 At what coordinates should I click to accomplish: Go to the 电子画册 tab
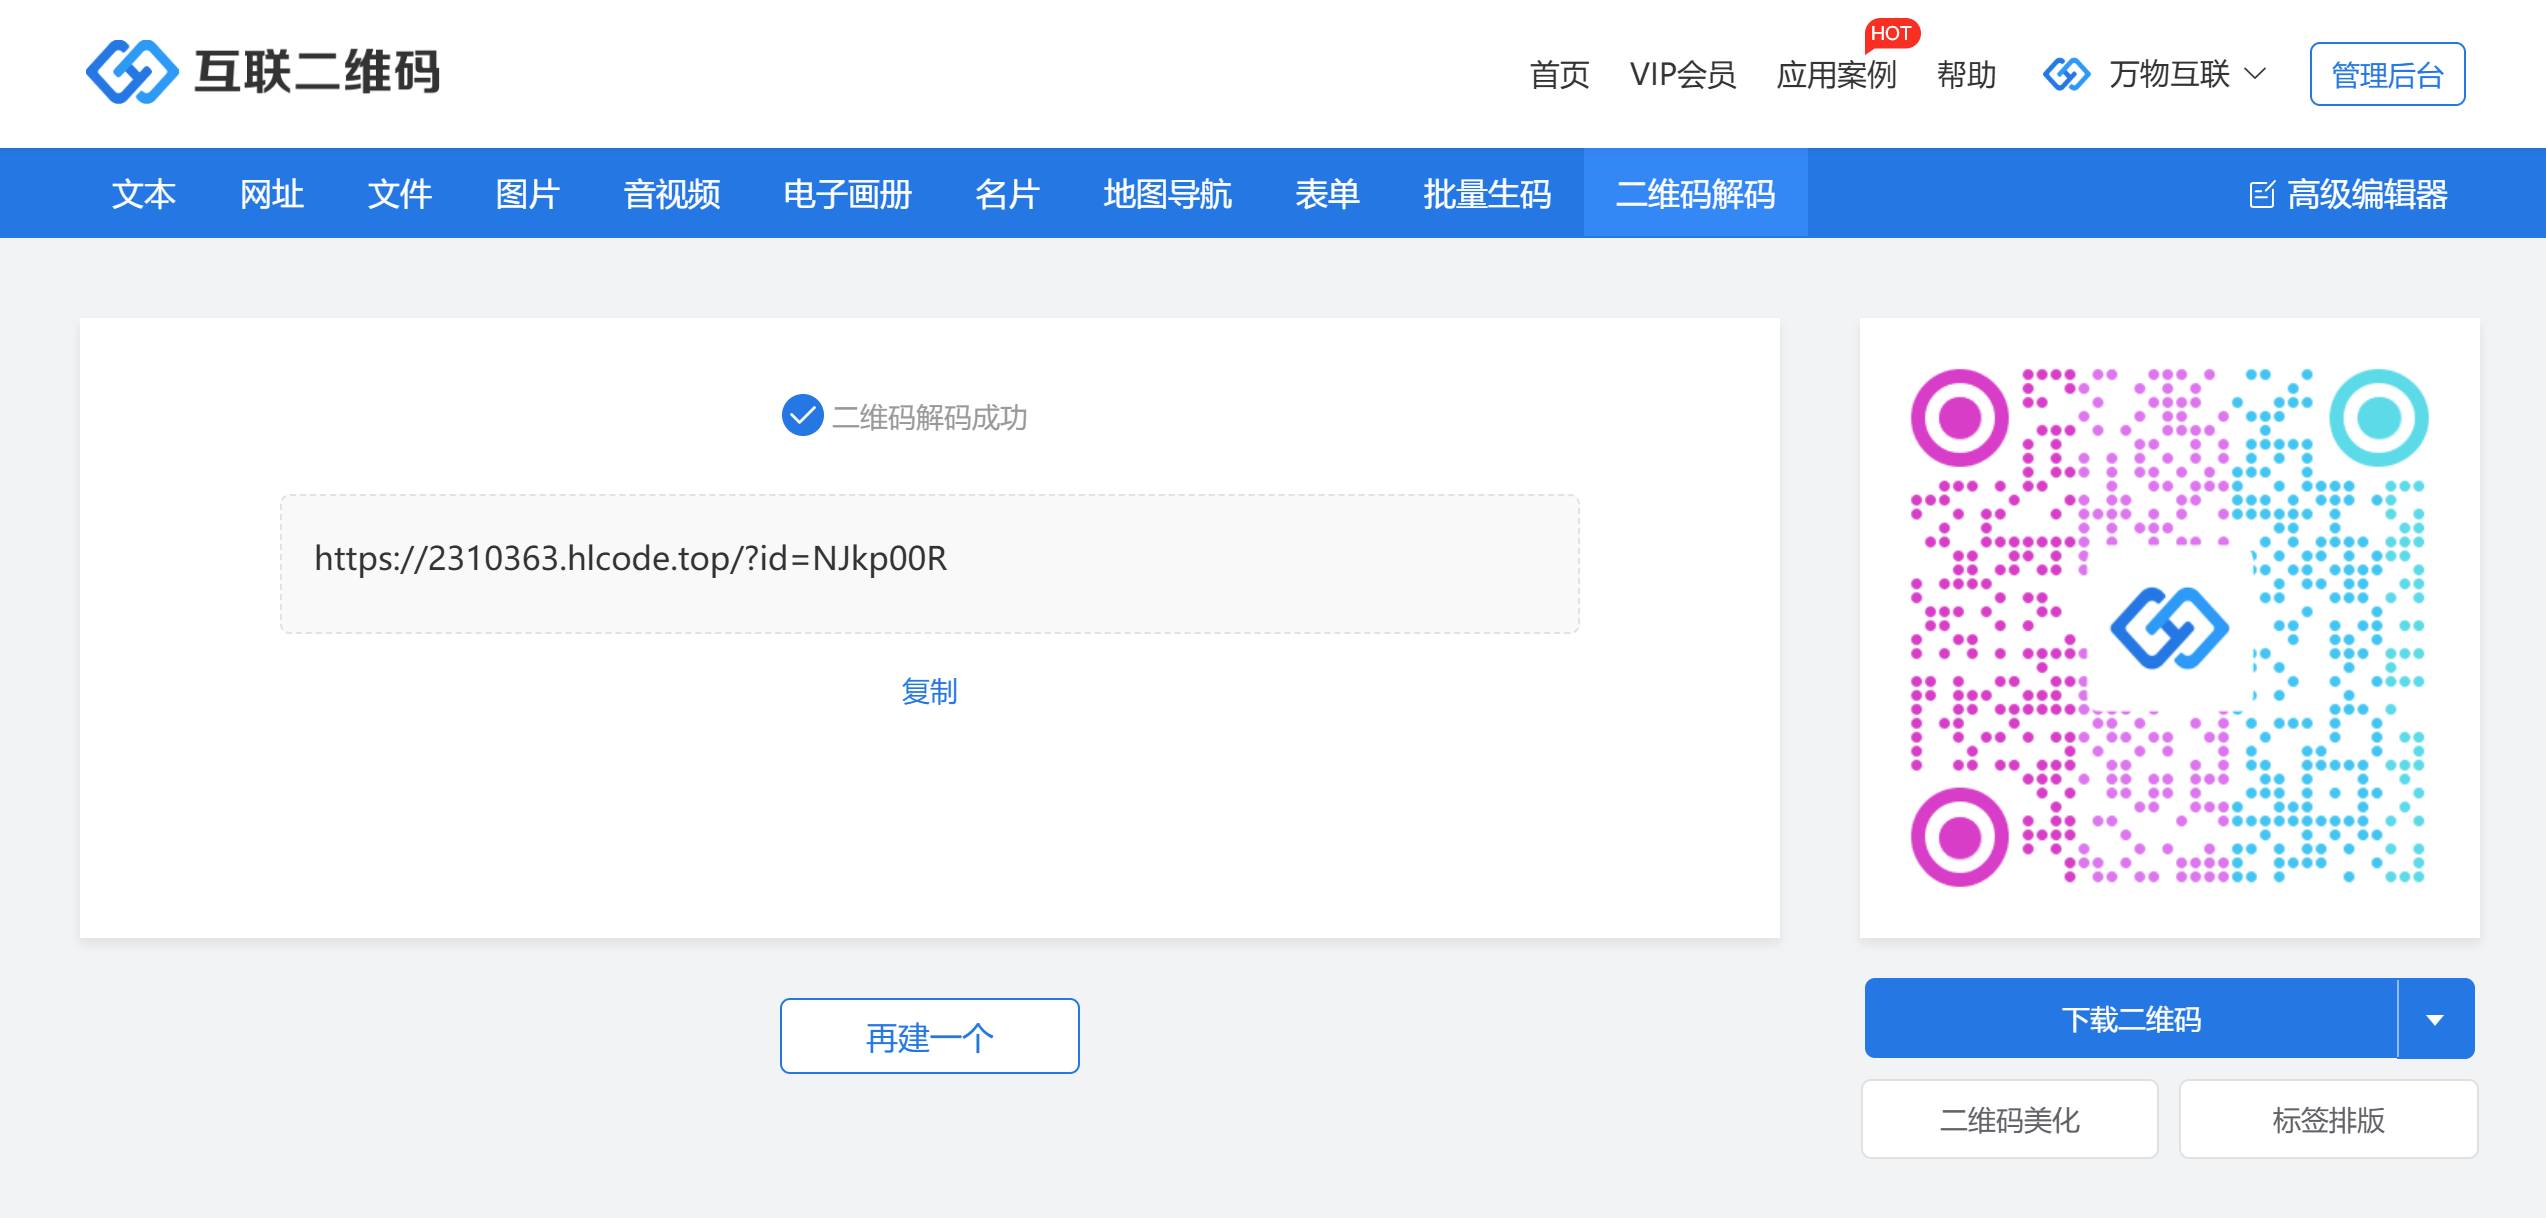click(847, 194)
